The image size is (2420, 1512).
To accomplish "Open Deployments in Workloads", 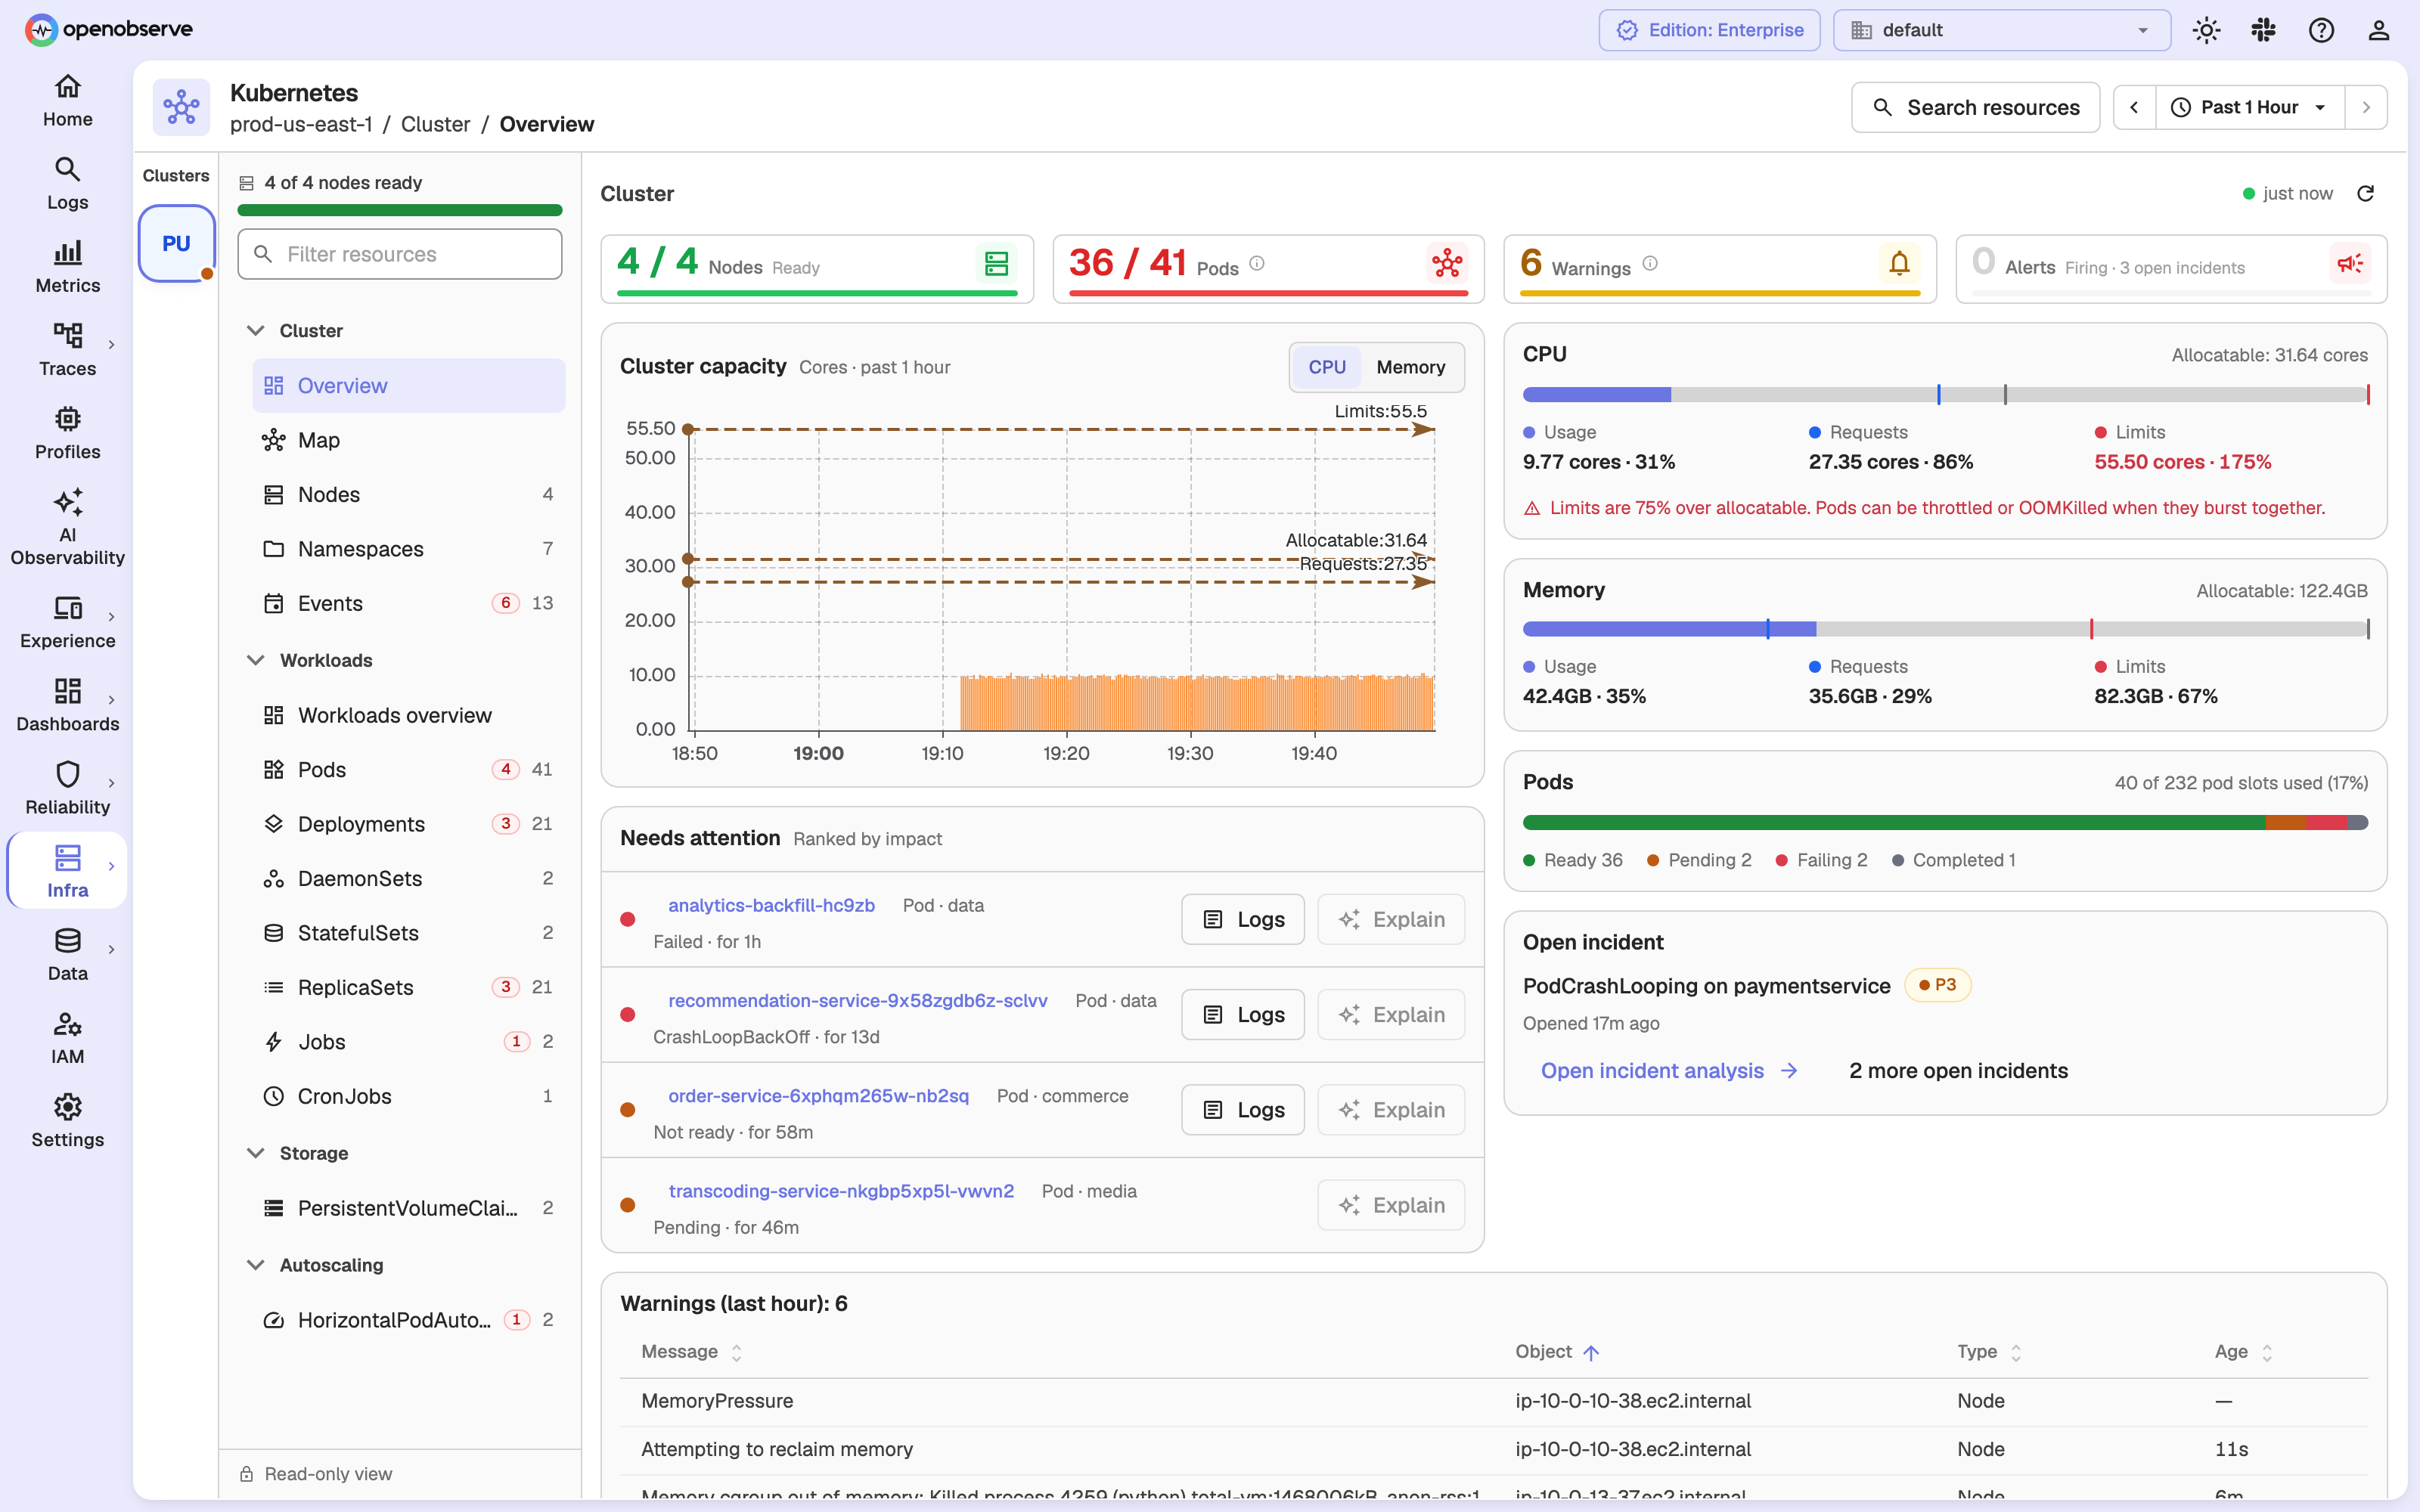I will click(x=408, y=824).
